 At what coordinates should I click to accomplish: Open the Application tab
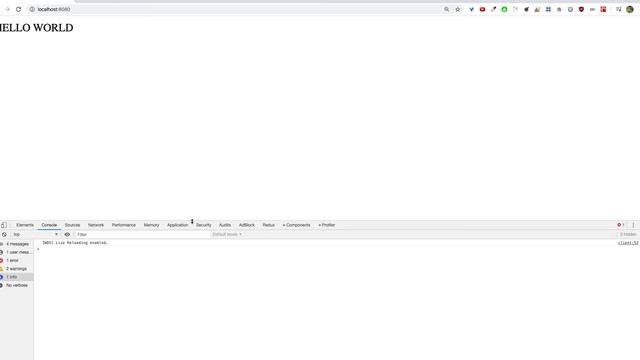[x=178, y=225]
